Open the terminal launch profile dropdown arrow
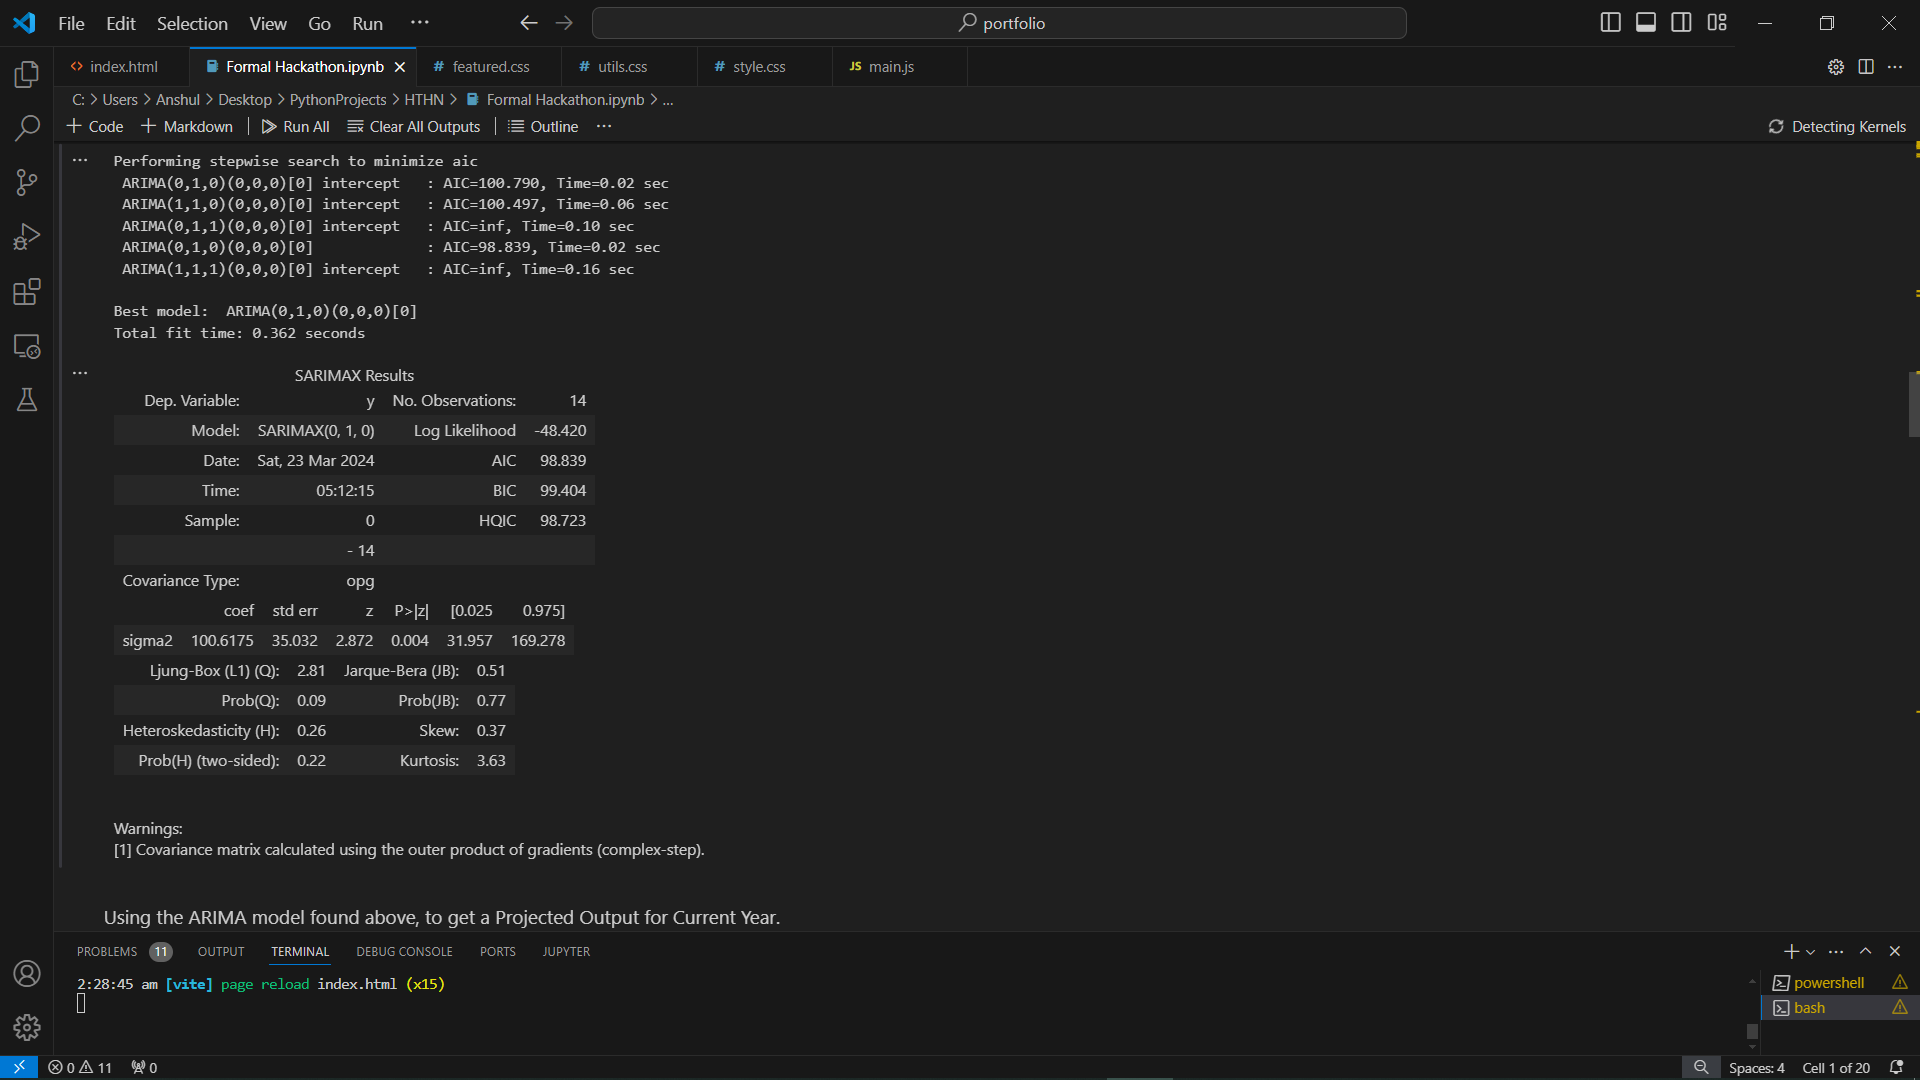 click(1811, 952)
